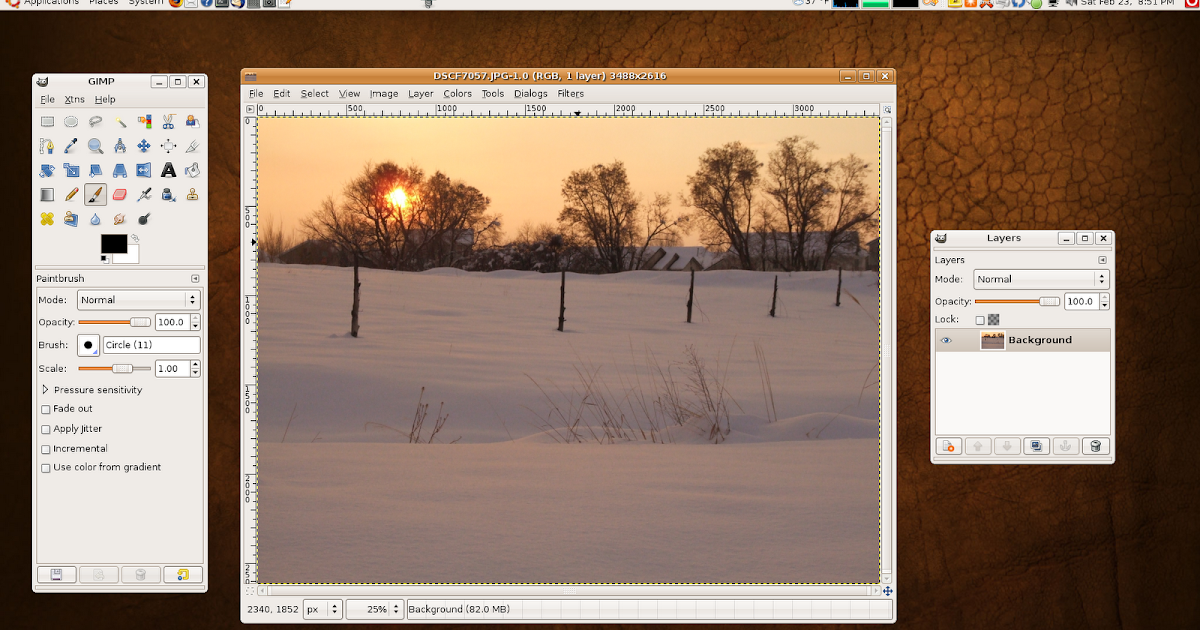Open the paintbrush Mode dropdown

point(138,299)
